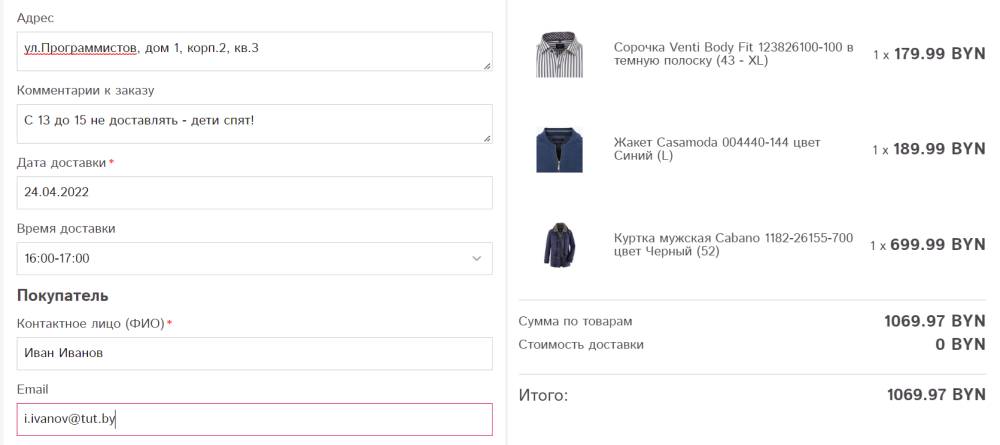Click the Стоимость доставки 0 BYN value
The width and height of the screenshot is (1000, 445).
pyautogui.click(x=960, y=345)
